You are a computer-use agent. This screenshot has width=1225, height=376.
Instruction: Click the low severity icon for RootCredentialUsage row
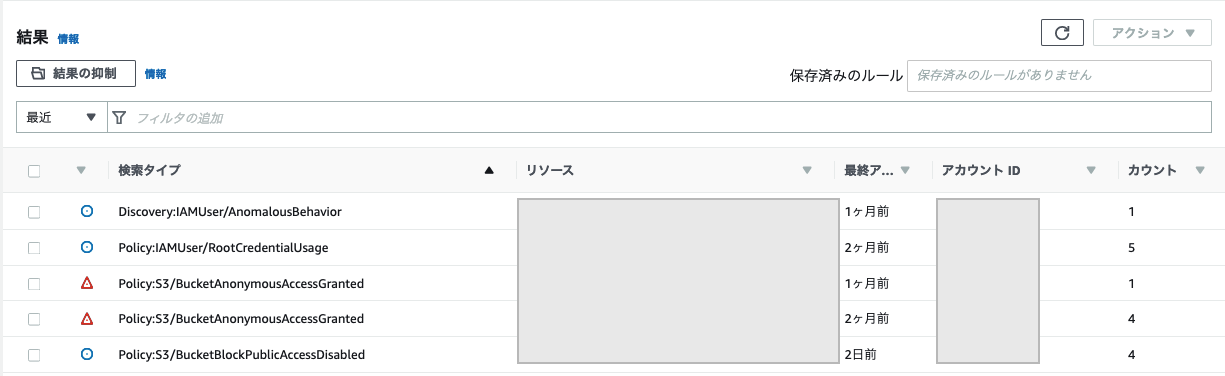[x=87, y=247]
